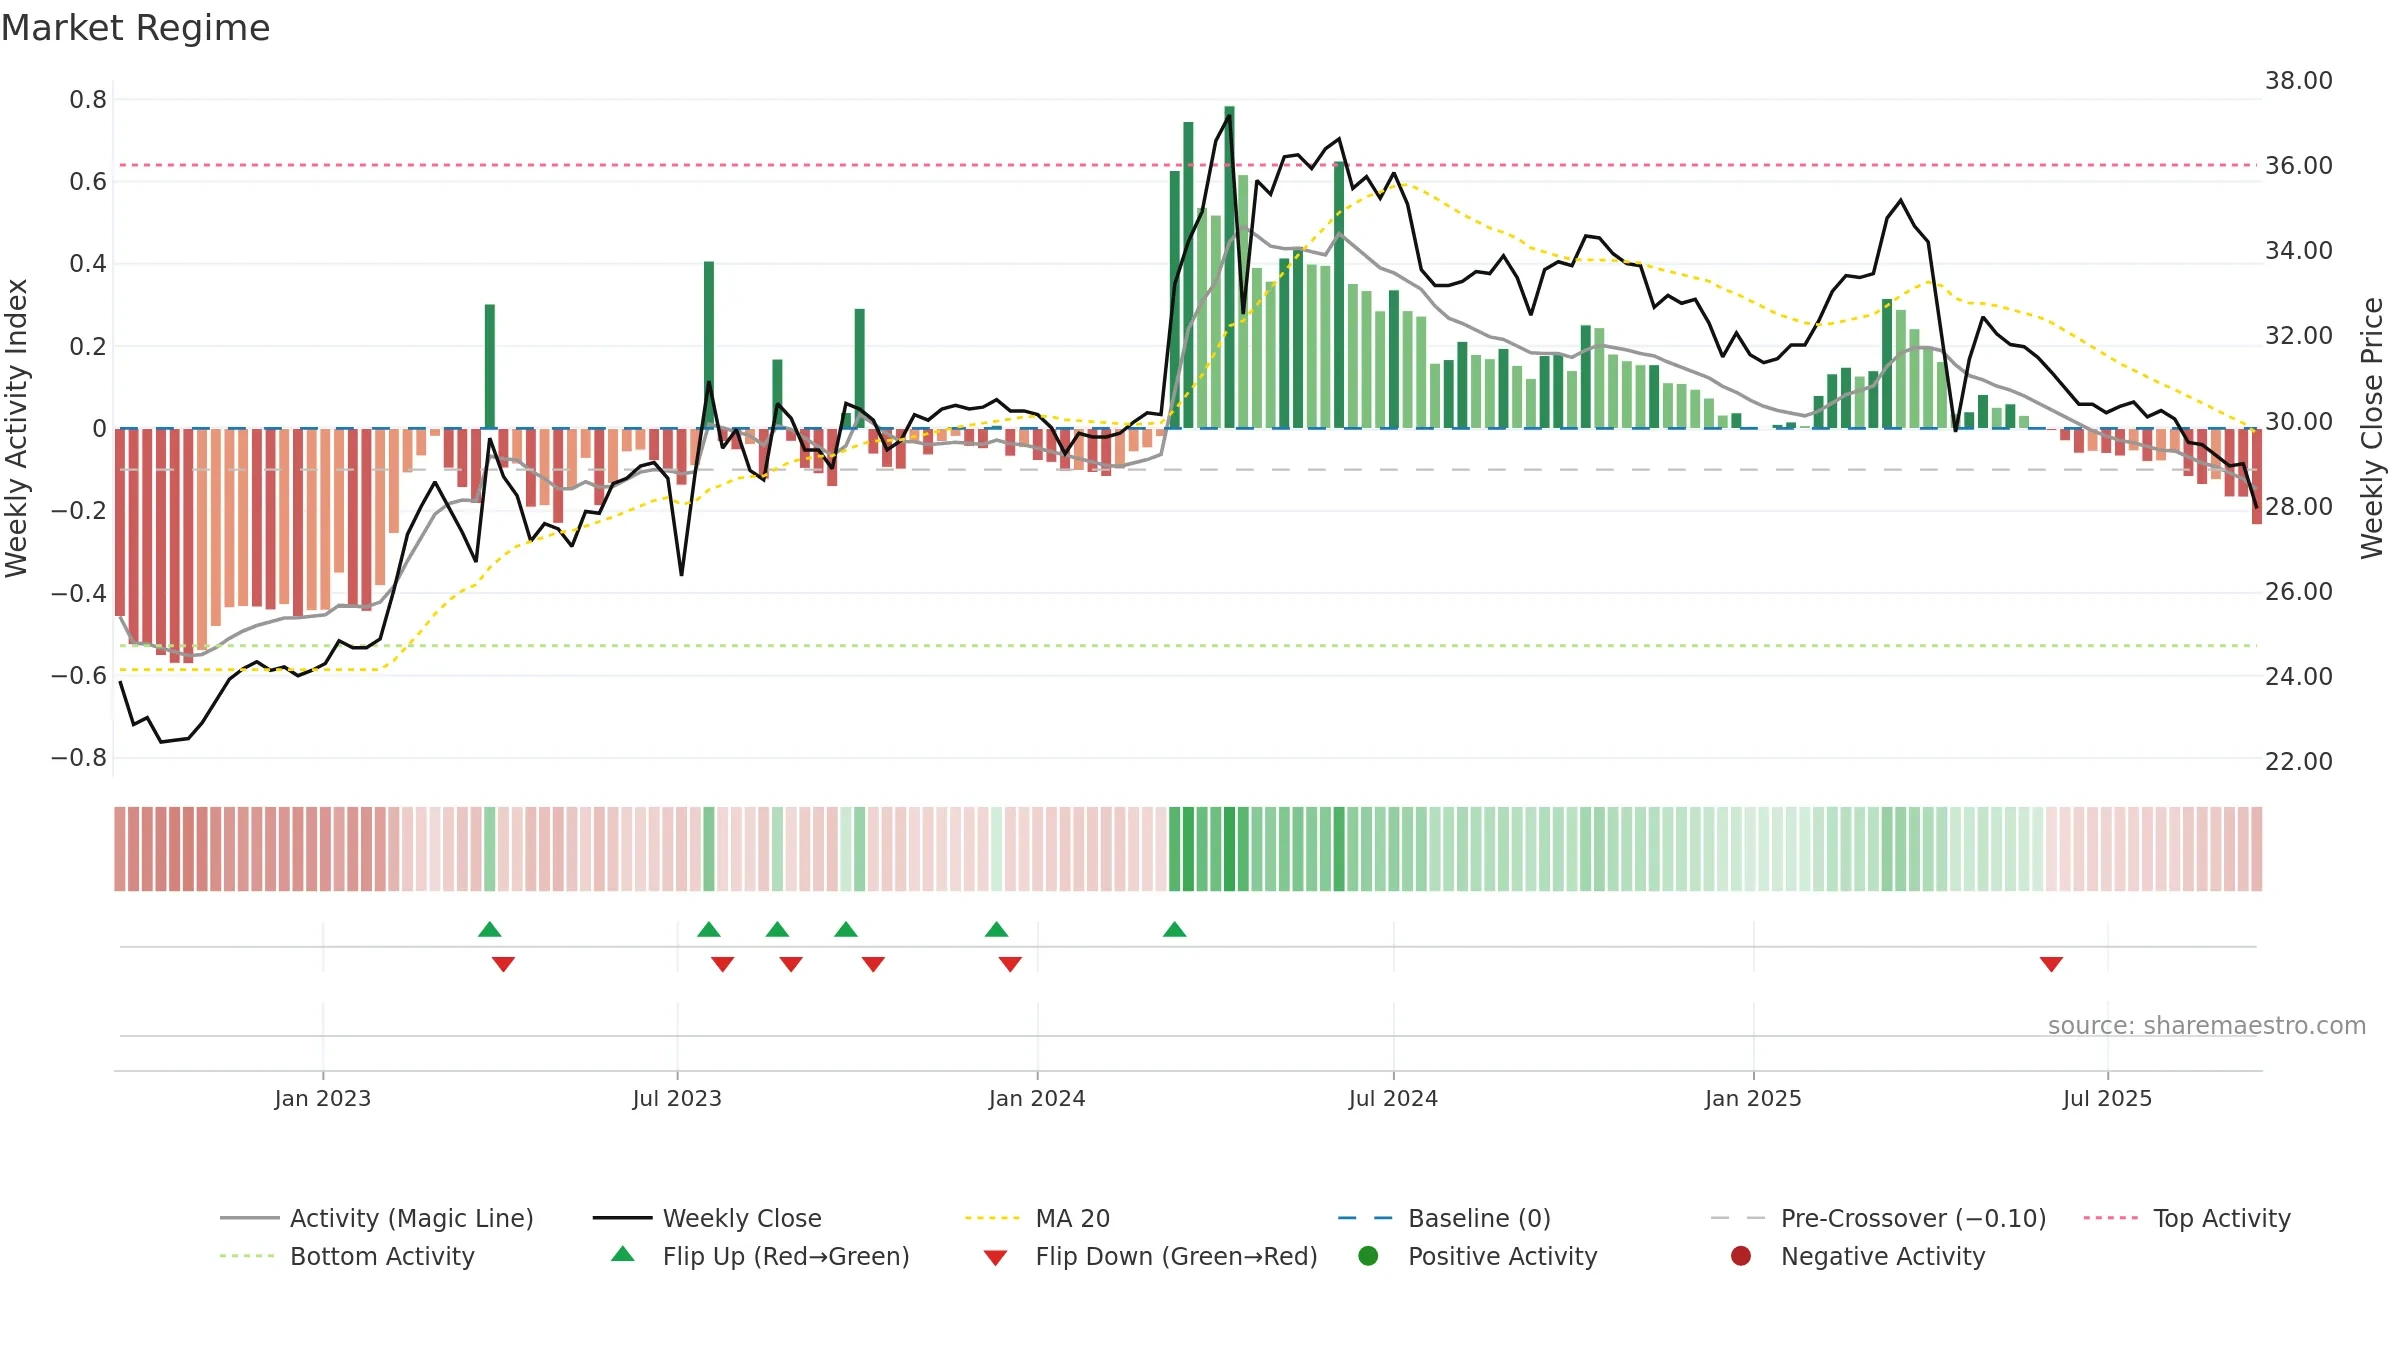
Task: Click the Jan 2025 x-axis label
Action: click(1753, 1098)
